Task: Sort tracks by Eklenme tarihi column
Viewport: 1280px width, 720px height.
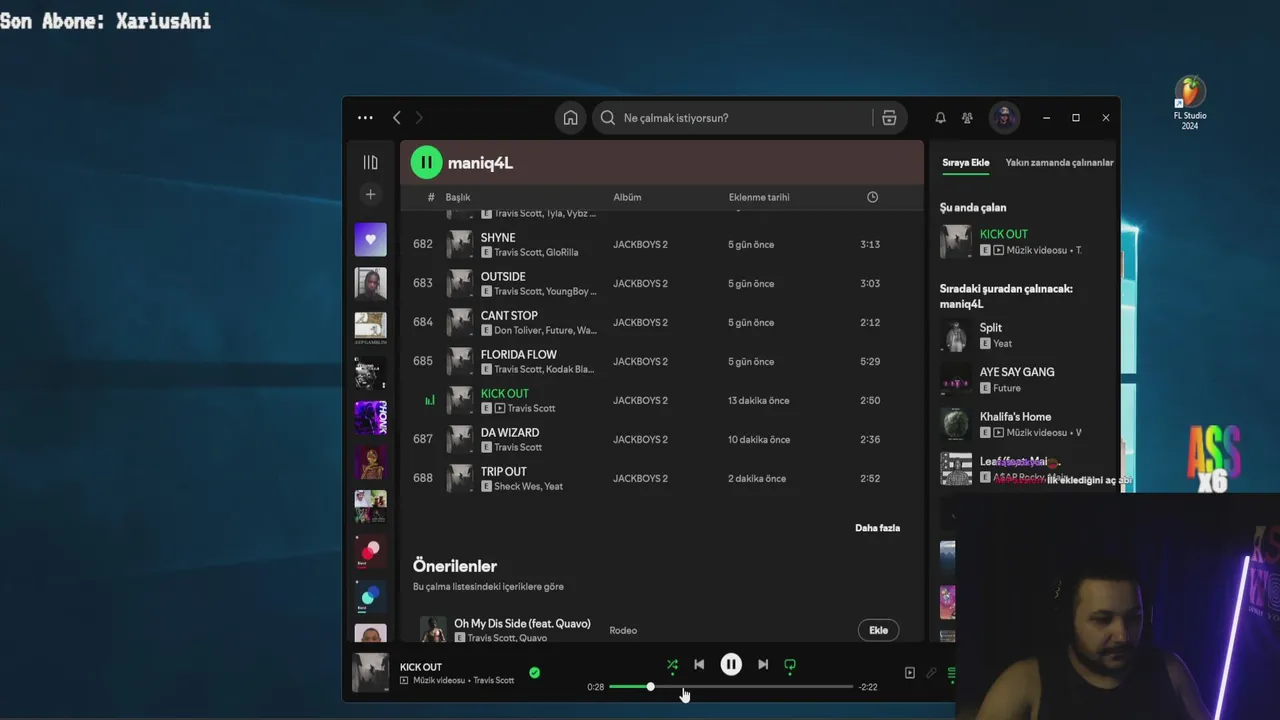Action: point(759,197)
